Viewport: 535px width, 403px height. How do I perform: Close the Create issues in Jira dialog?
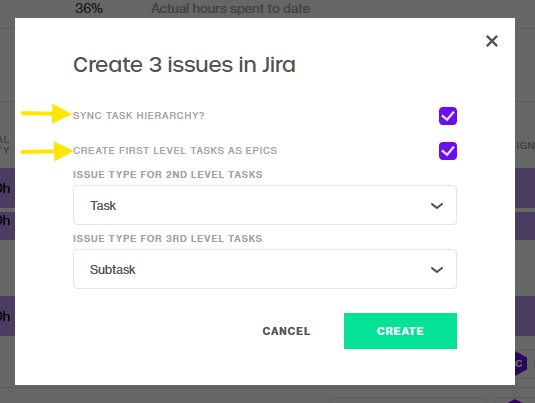point(492,41)
